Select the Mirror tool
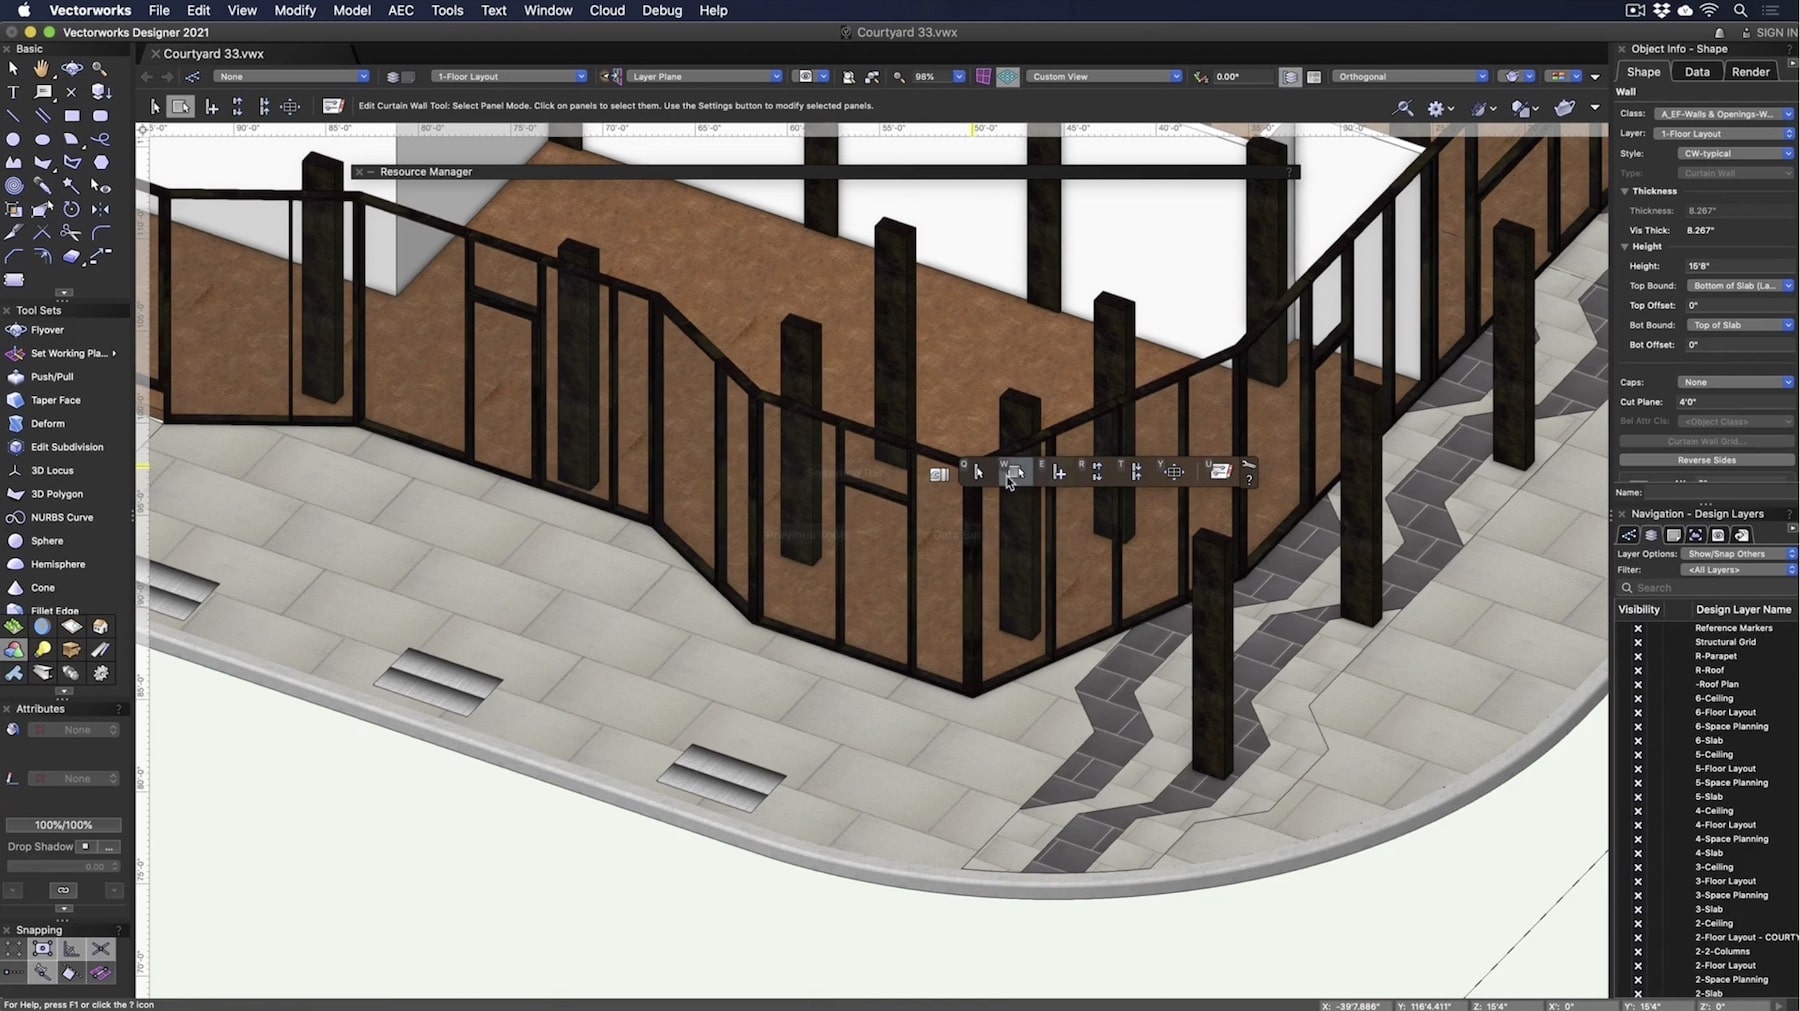The height and width of the screenshot is (1011, 1800). click(x=101, y=210)
